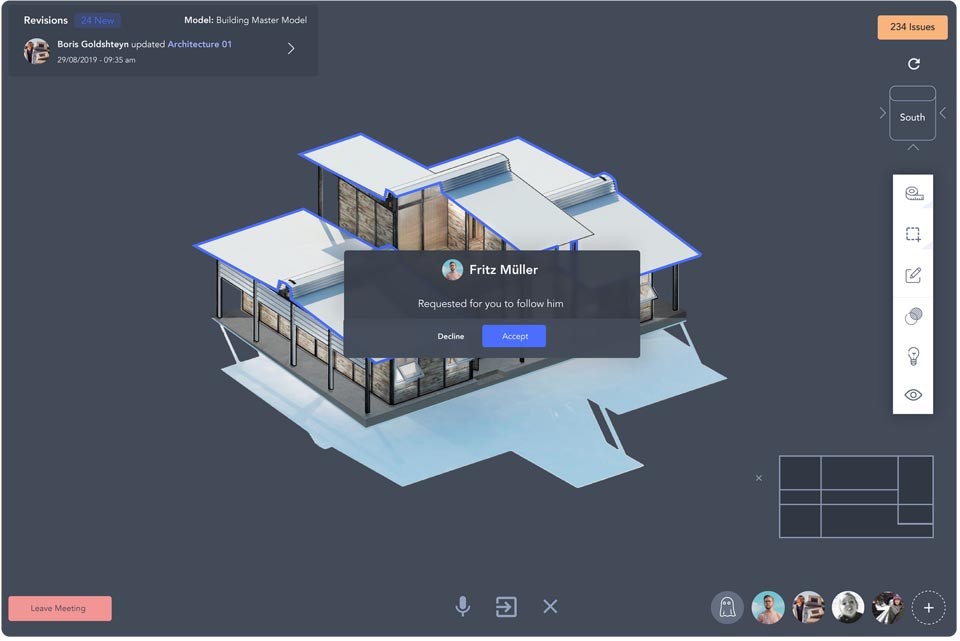Leave the meeting
960x641 pixels.
pos(60,609)
